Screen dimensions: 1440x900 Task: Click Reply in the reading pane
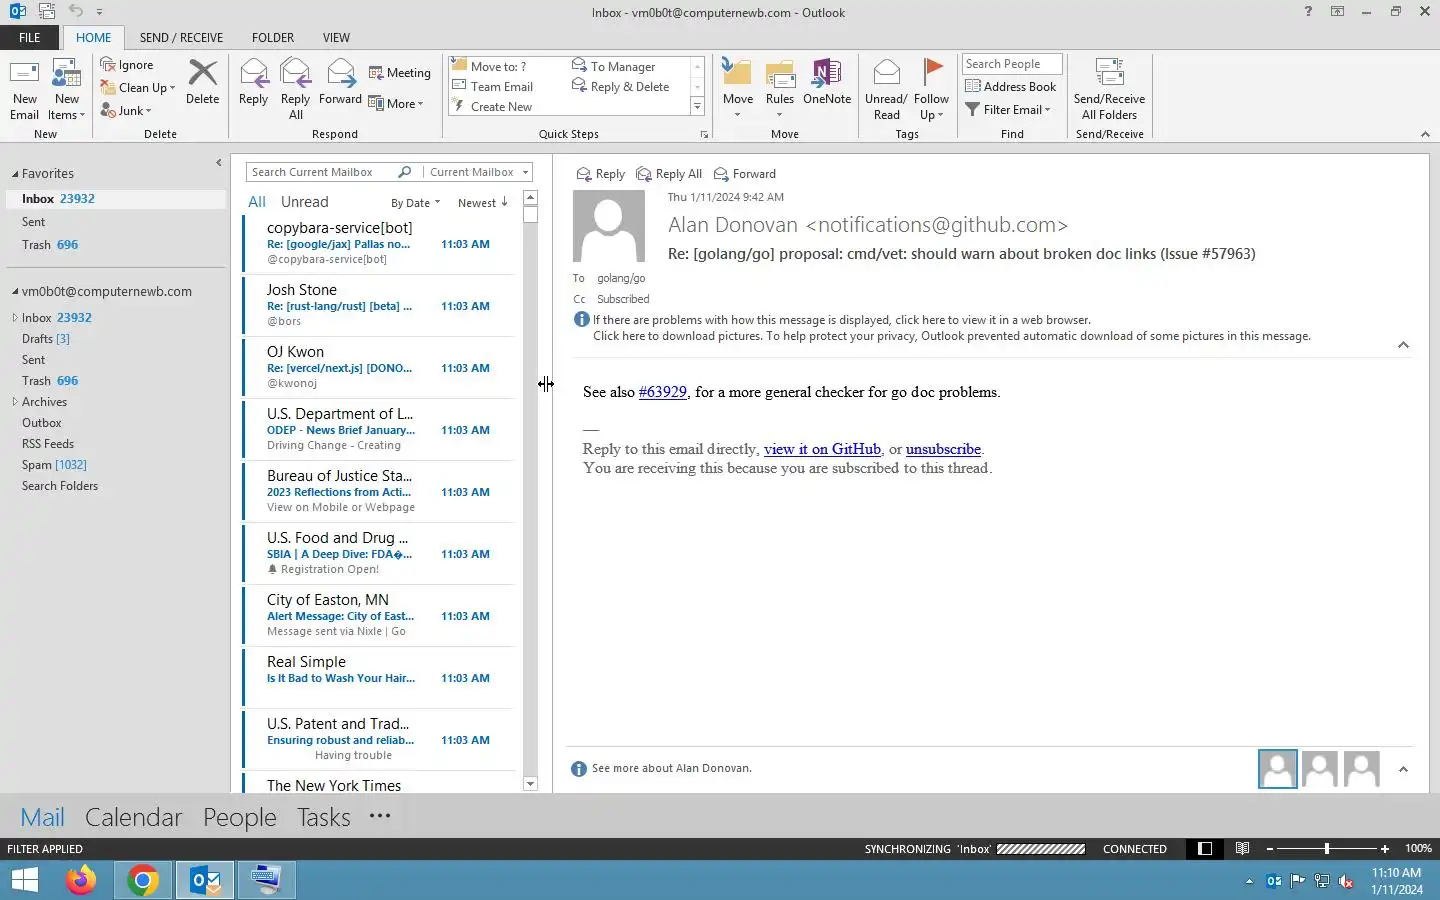(601, 174)
